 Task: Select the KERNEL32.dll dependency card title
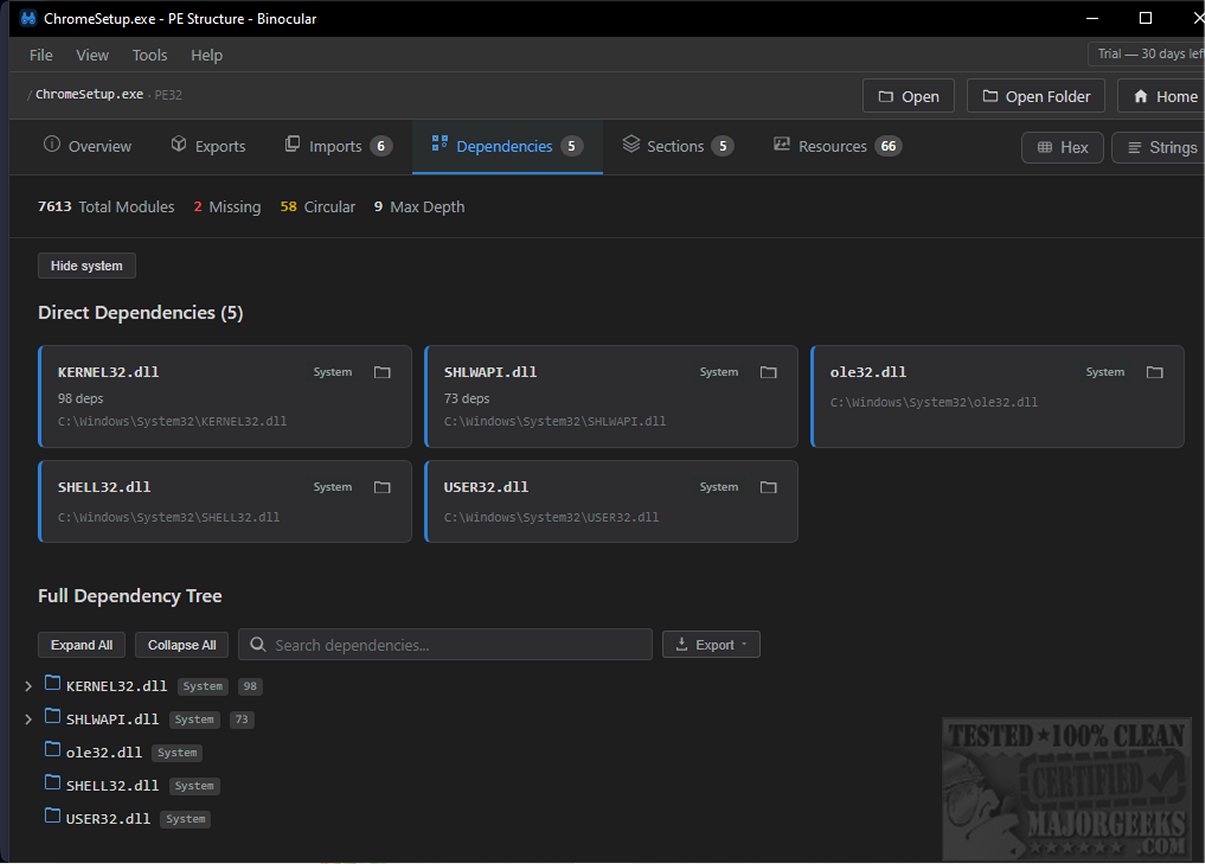(108, 372)
